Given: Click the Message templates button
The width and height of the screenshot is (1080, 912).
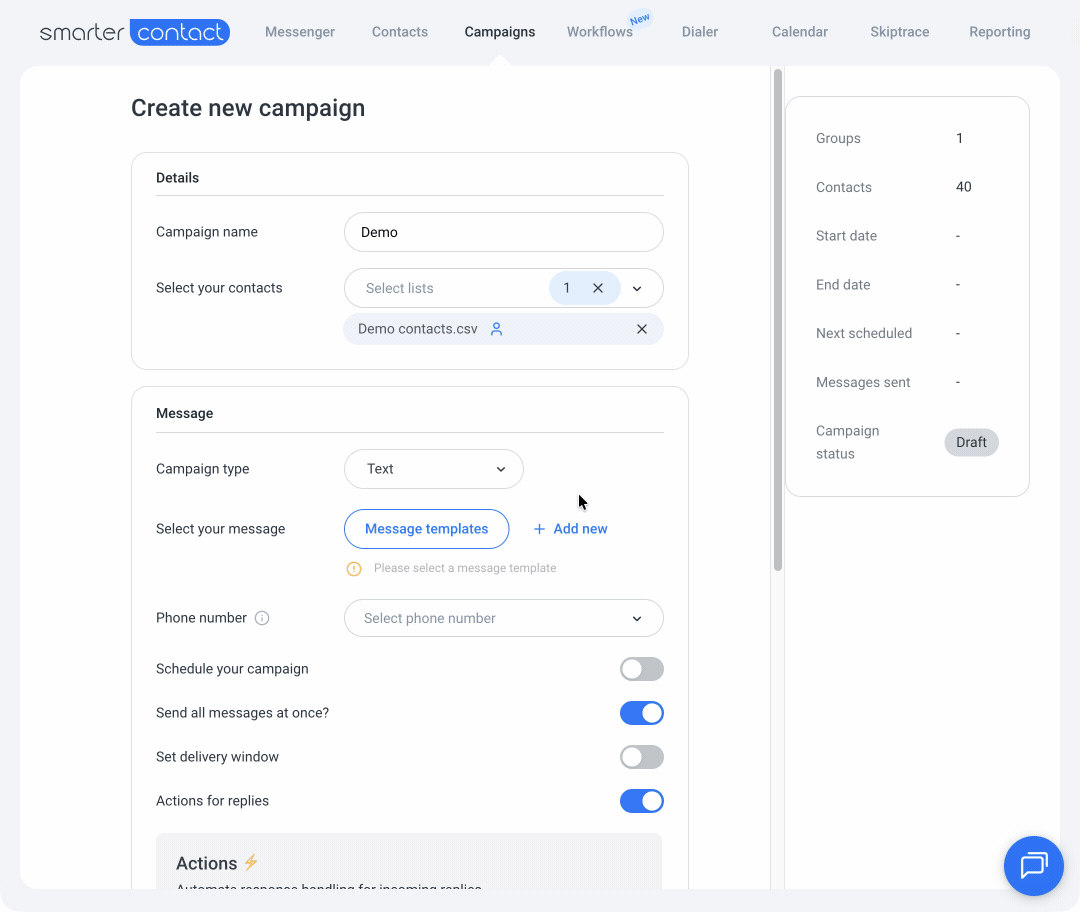Looking at the screenshot, I should [x=426, y=529].
